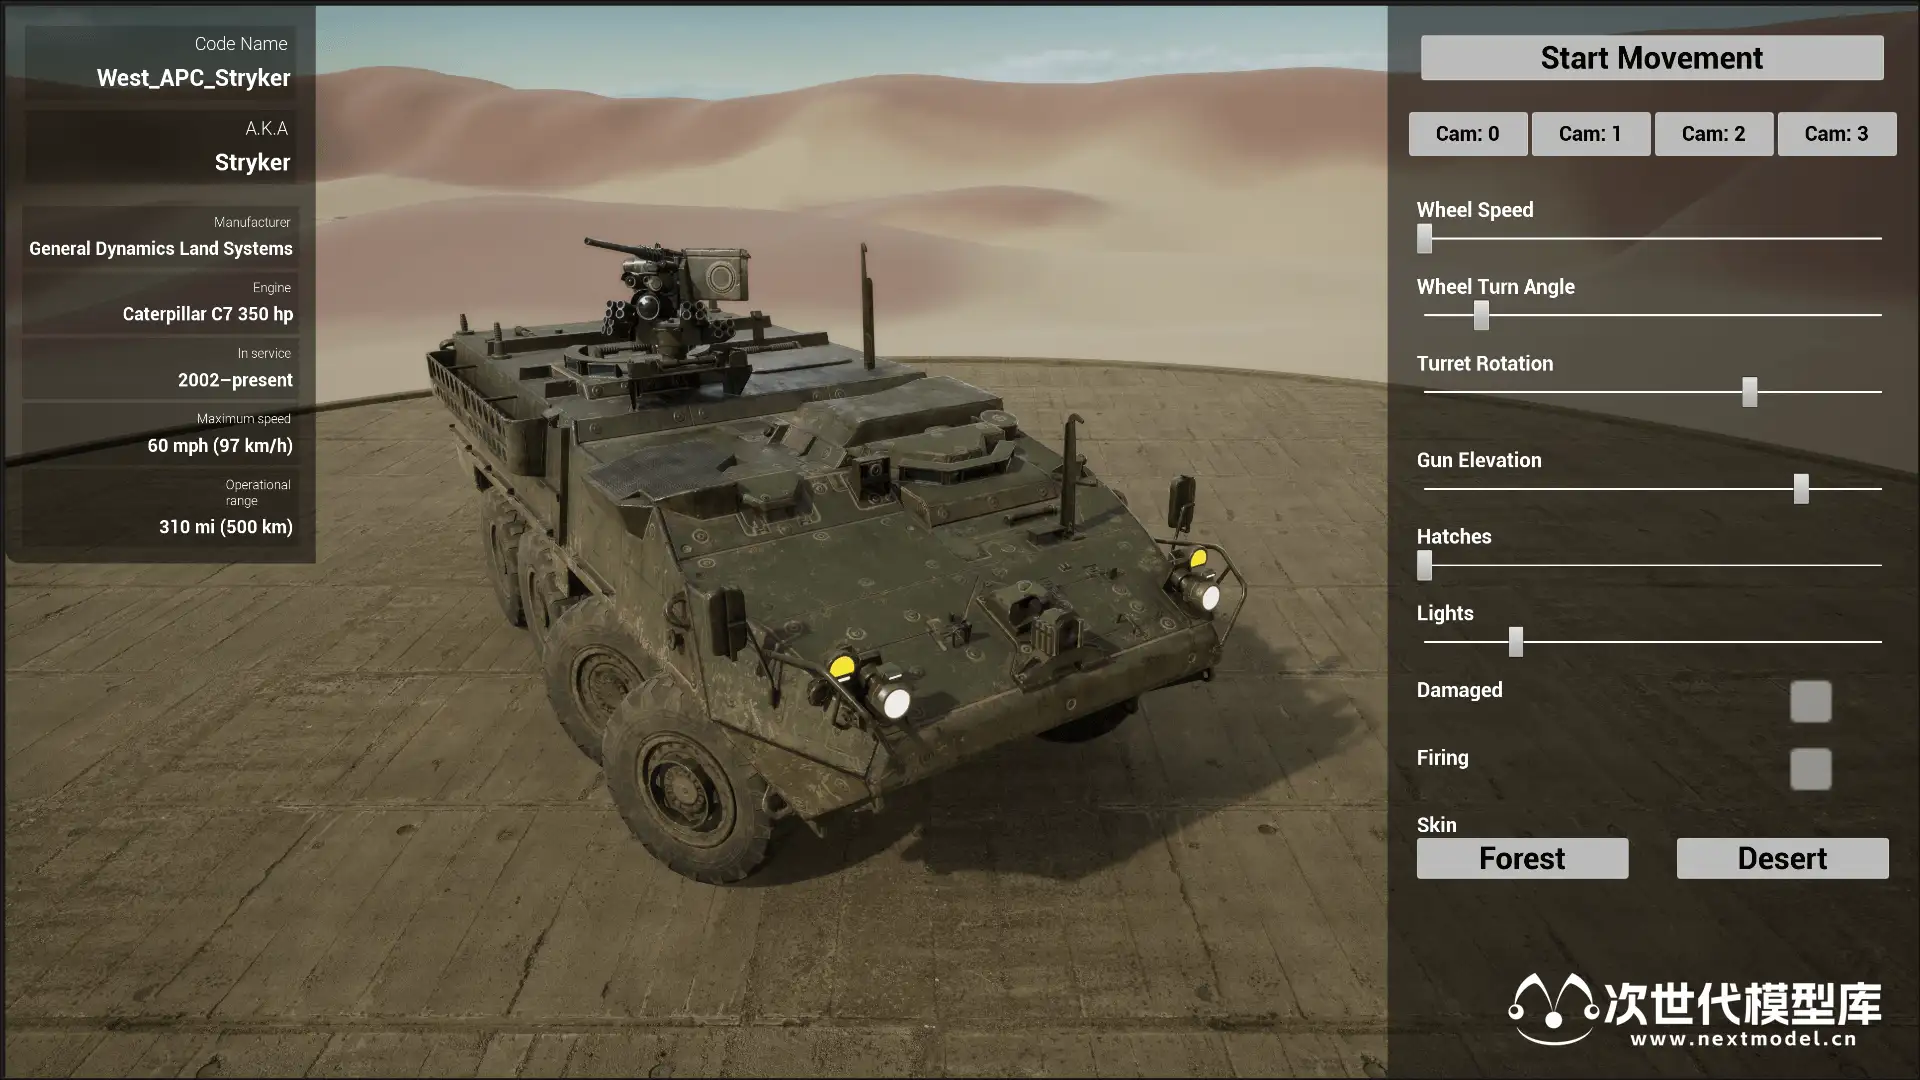Click the www.nextmodel.cn website text
Viewport: 1920px width, 1080px height.
1743,1039
